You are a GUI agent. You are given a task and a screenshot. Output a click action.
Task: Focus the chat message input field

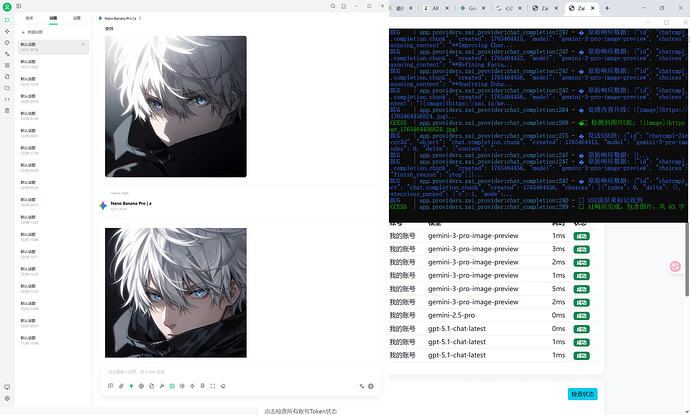[x=240, y=372]
